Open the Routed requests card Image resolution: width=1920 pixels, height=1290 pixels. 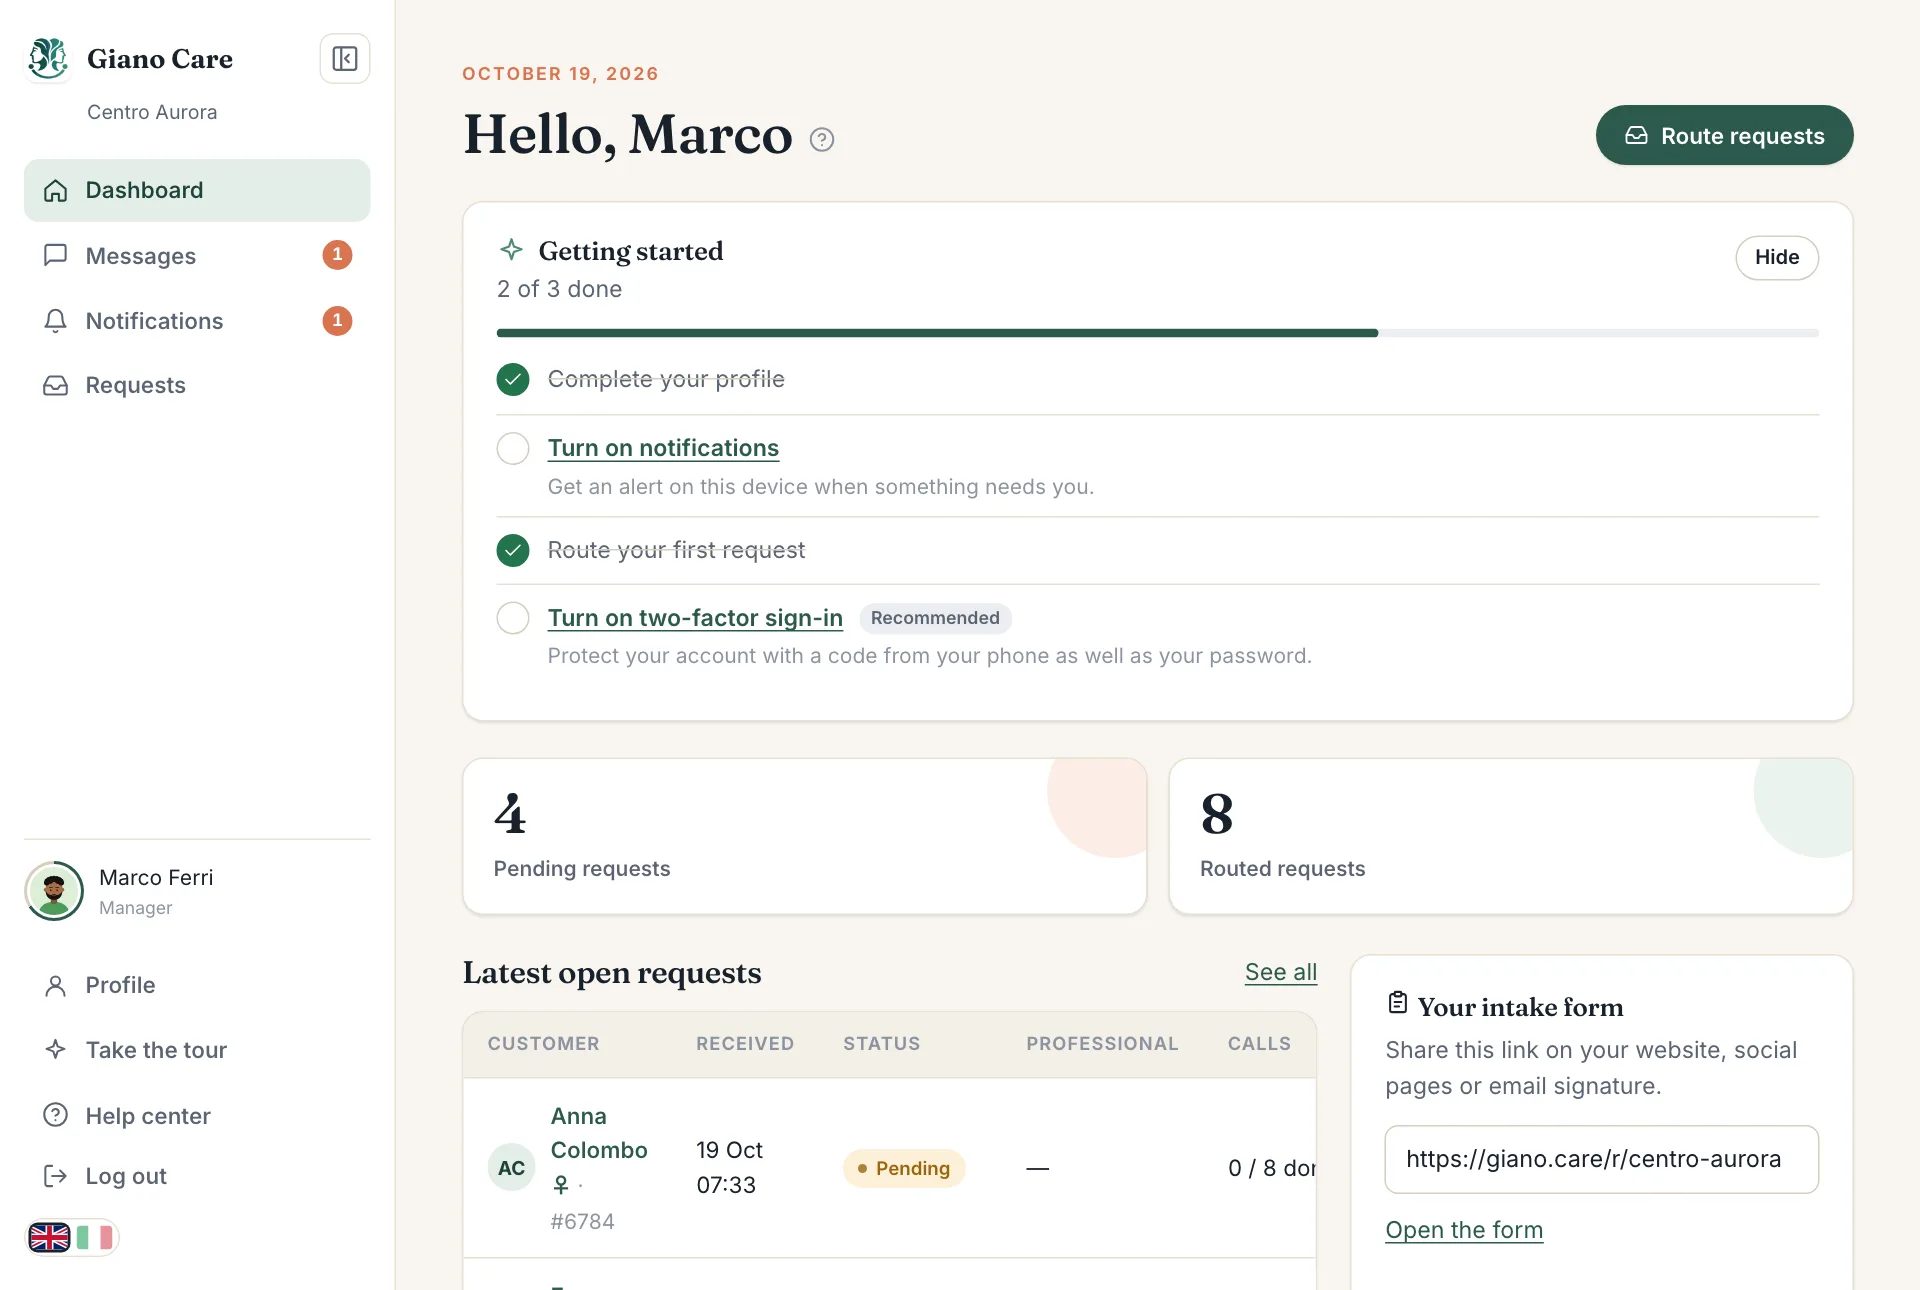click(x=1510, y=836)
